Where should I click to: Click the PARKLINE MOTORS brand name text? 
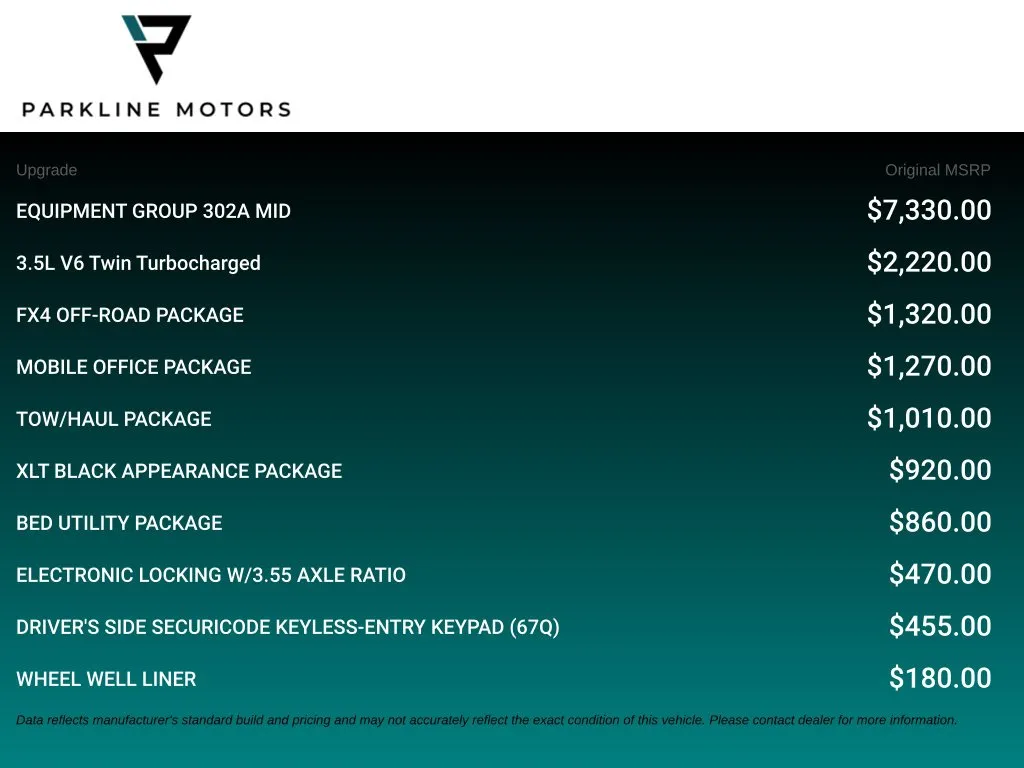tap(156, 109)
